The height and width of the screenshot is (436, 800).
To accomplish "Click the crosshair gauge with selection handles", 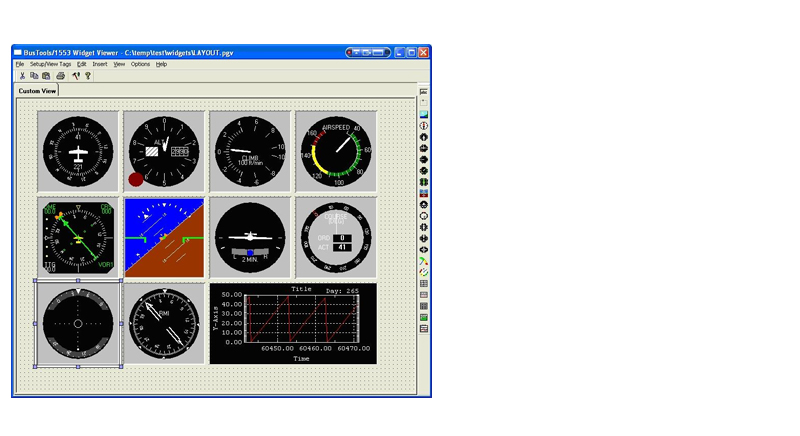I will [78, 324].
